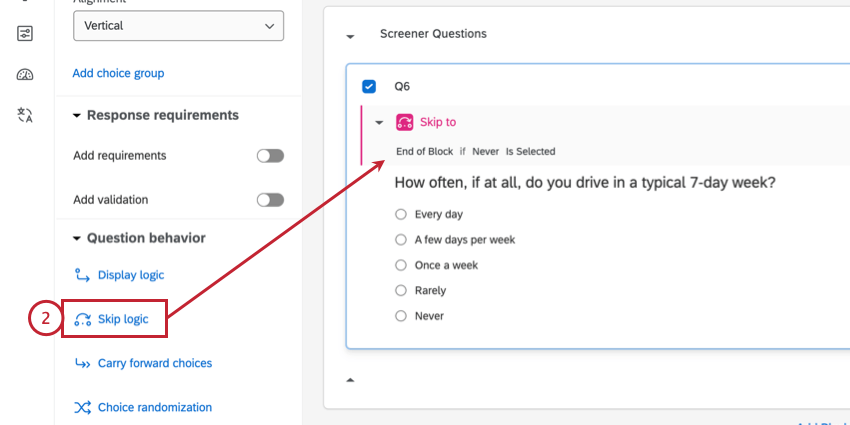Enable the Add validation switch
The width and height of the screenshot is (850, 425).
click(x=270, y=200)
